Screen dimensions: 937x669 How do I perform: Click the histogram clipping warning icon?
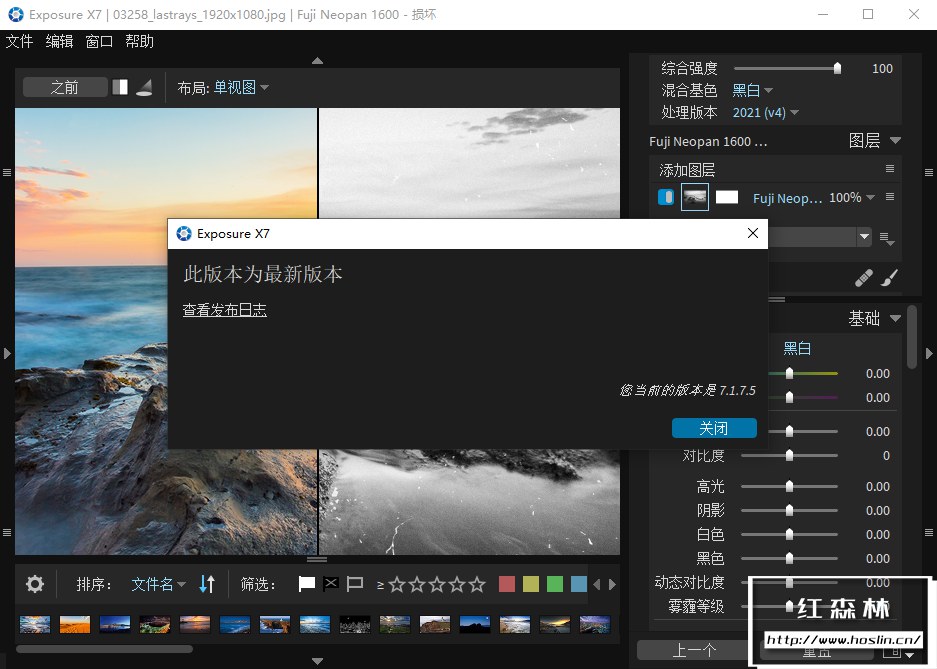[x=144, y=87]
